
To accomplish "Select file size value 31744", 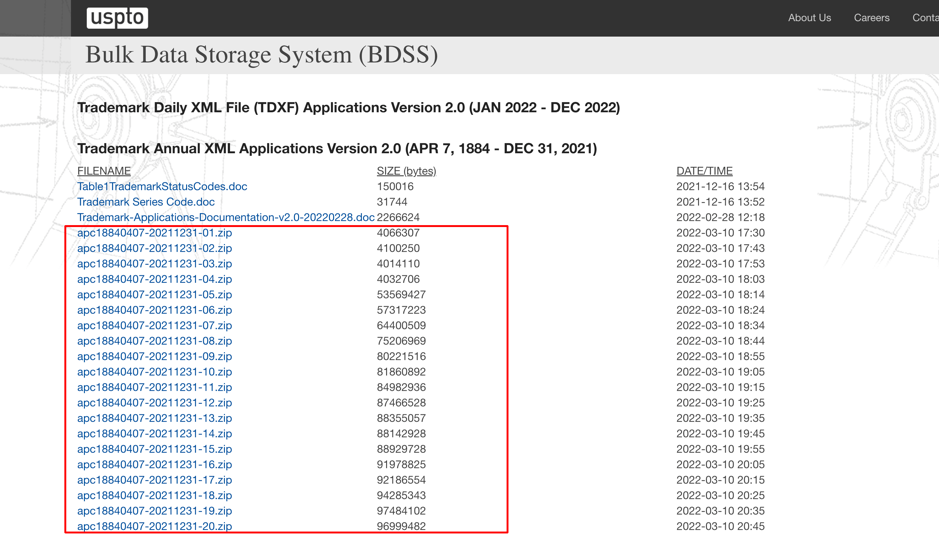I will (x=392, y=202).
